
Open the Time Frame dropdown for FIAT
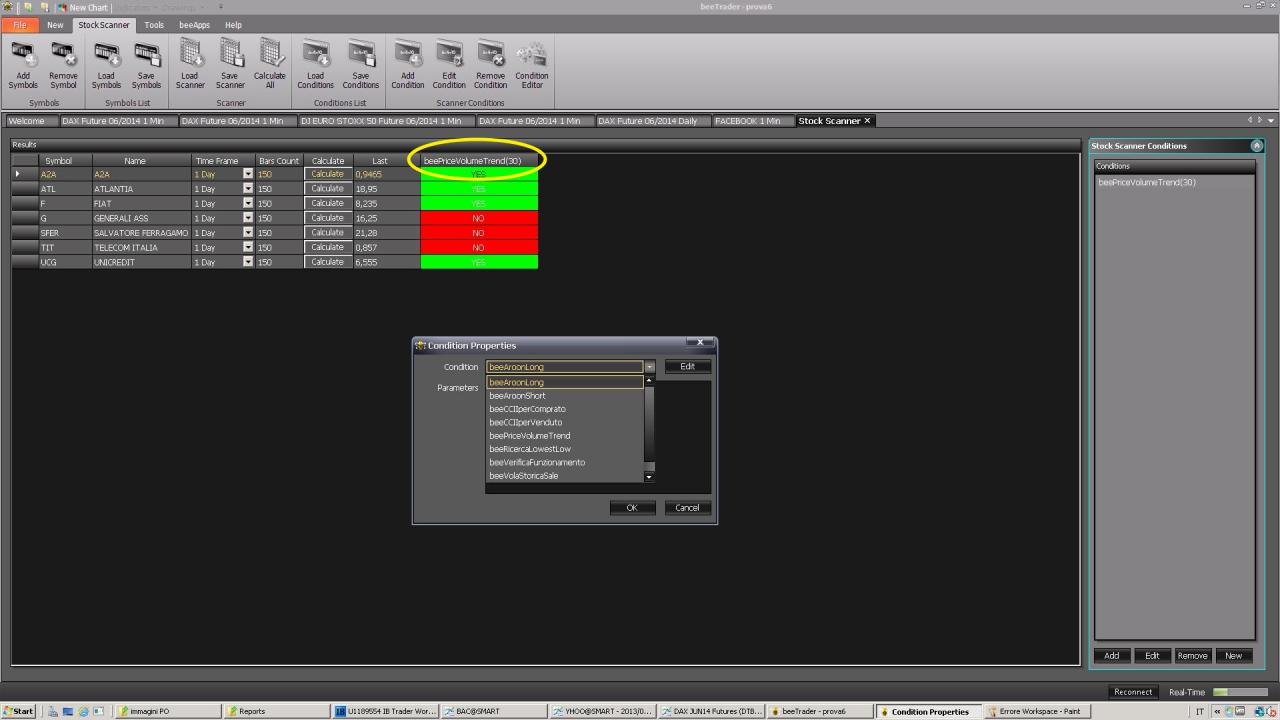[x=248, y=203]
